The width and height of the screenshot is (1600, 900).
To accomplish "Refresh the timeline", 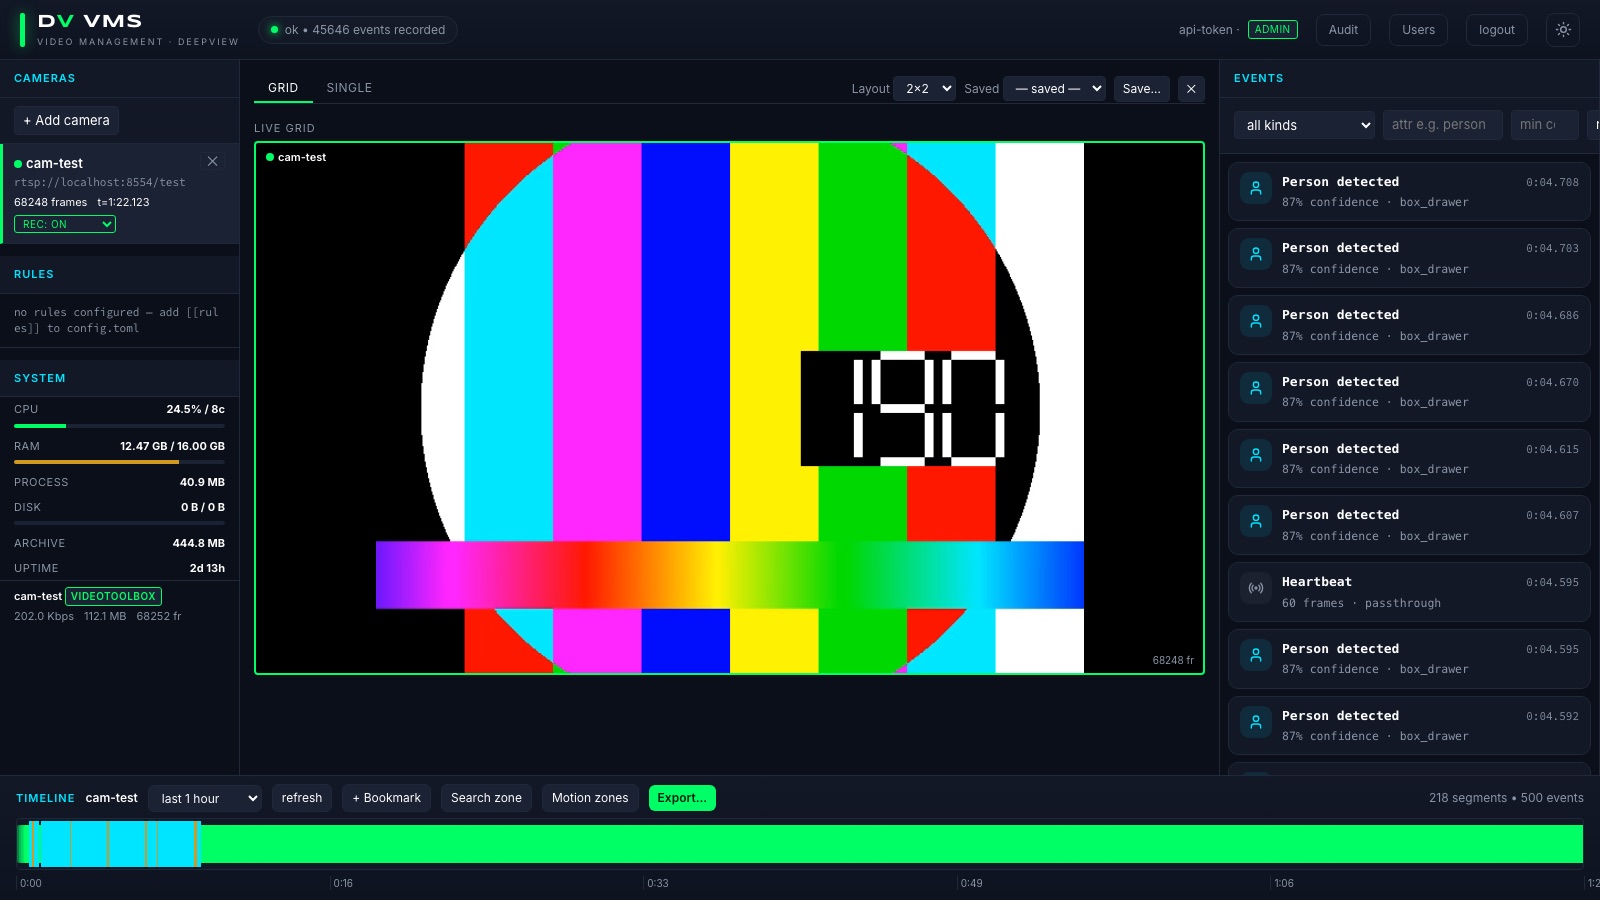I will tap(302, 798).
